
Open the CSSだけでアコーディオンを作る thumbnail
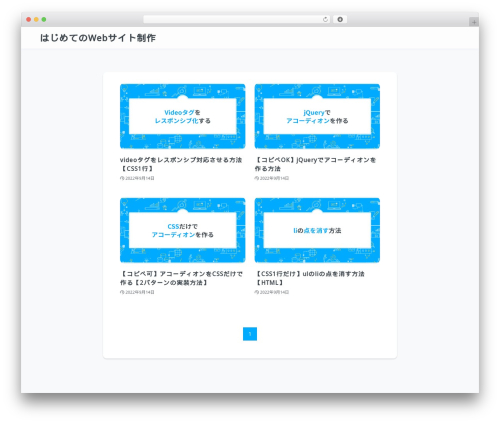pyautogui.click(x=183, y=230)
